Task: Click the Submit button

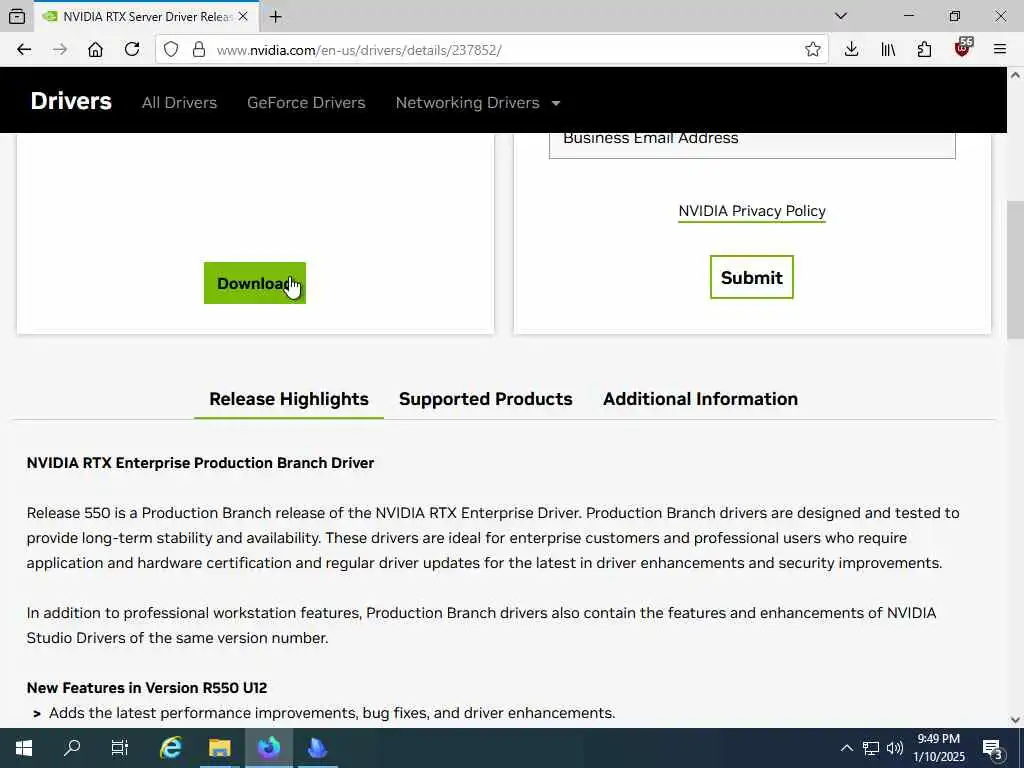Action: 751,278
